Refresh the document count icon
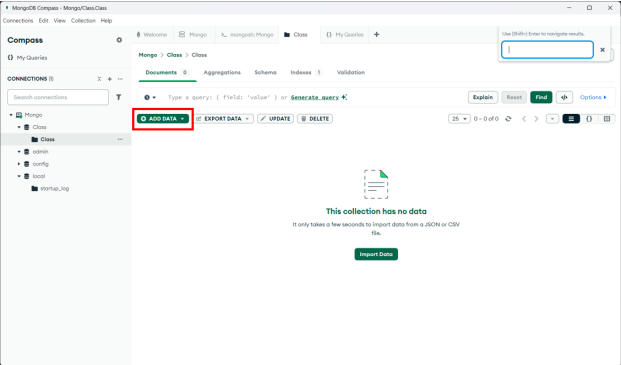The image size is (621, 365). [508, 119]
